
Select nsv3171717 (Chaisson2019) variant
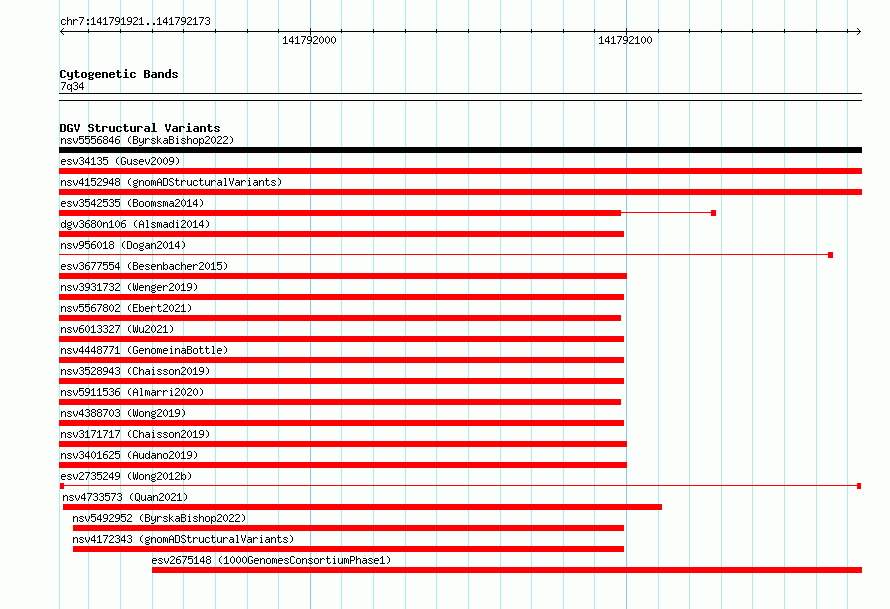tap(135, 434)
